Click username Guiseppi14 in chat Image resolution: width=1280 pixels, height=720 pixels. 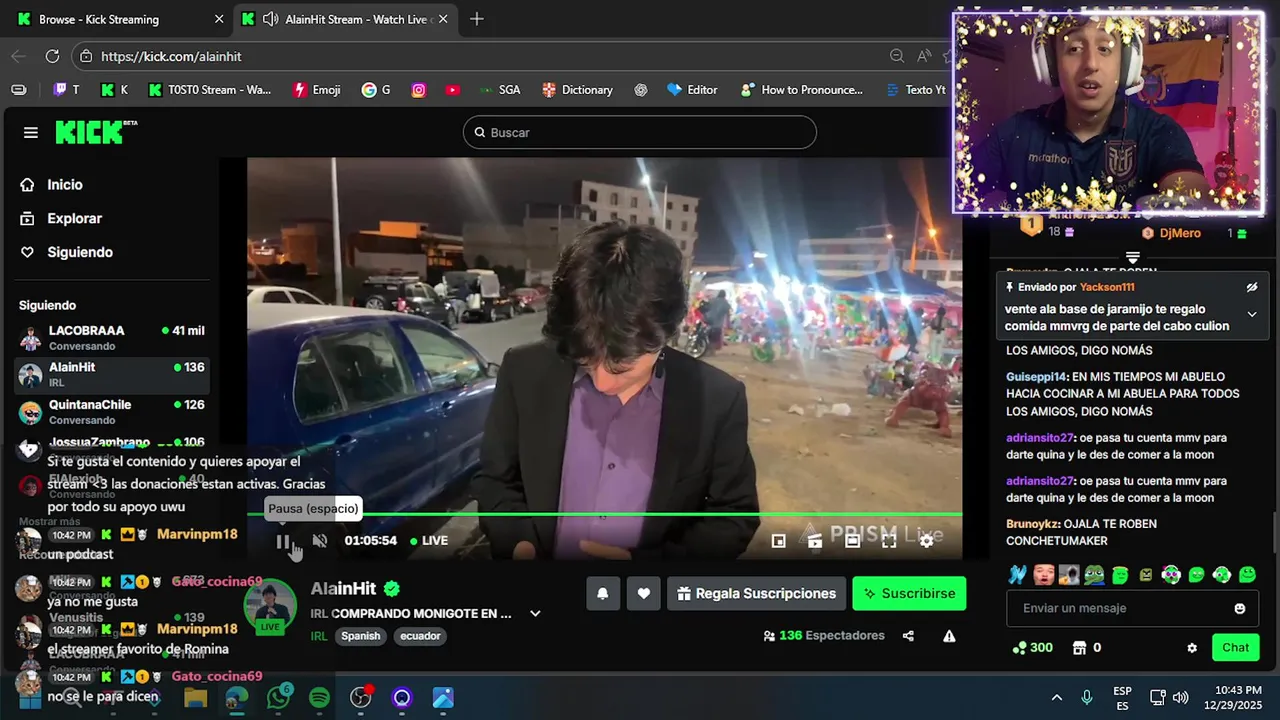pos(1036,377)
